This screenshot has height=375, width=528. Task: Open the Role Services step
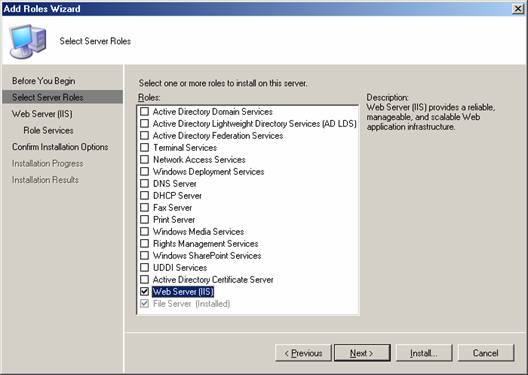coord(48,130)
